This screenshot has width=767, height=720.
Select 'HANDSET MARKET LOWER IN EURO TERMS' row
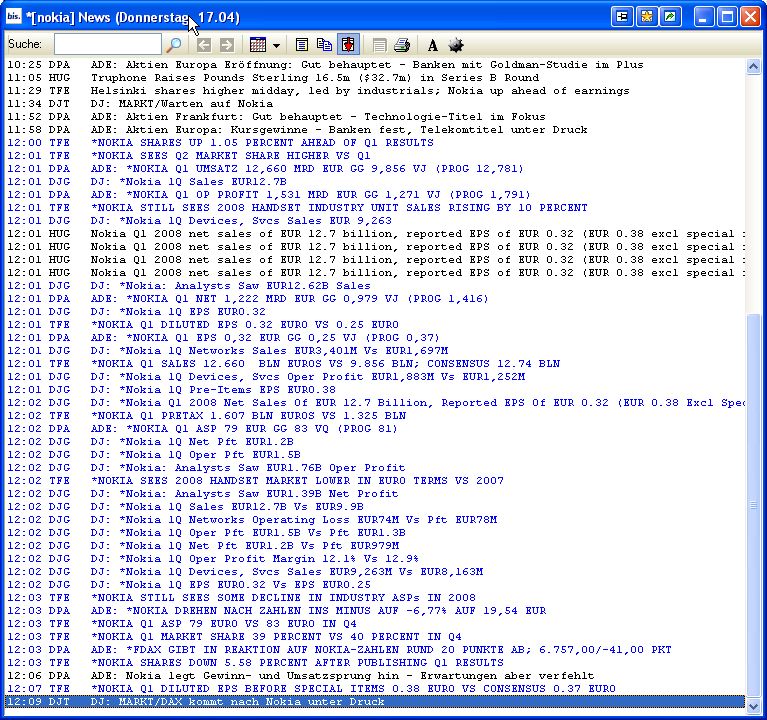(376, 481)
